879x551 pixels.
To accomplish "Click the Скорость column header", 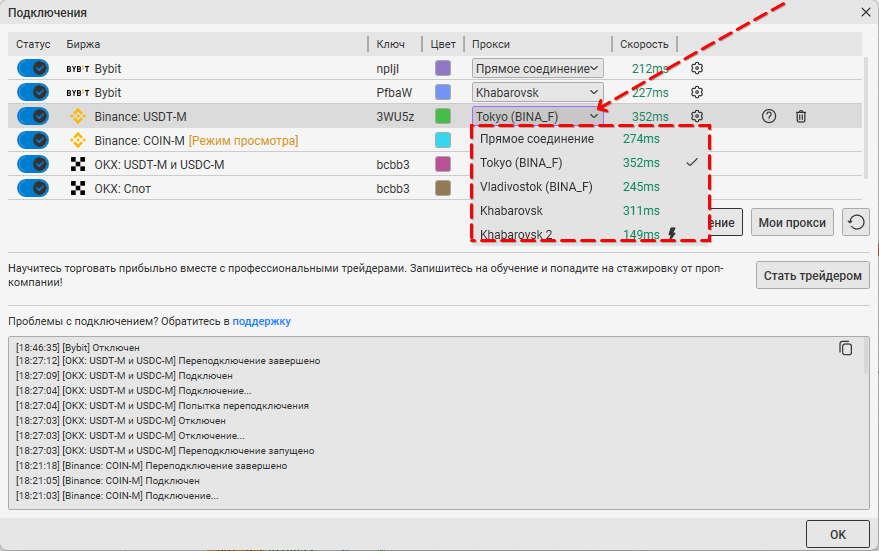I will pyautogui.click(x=644, y=44).
